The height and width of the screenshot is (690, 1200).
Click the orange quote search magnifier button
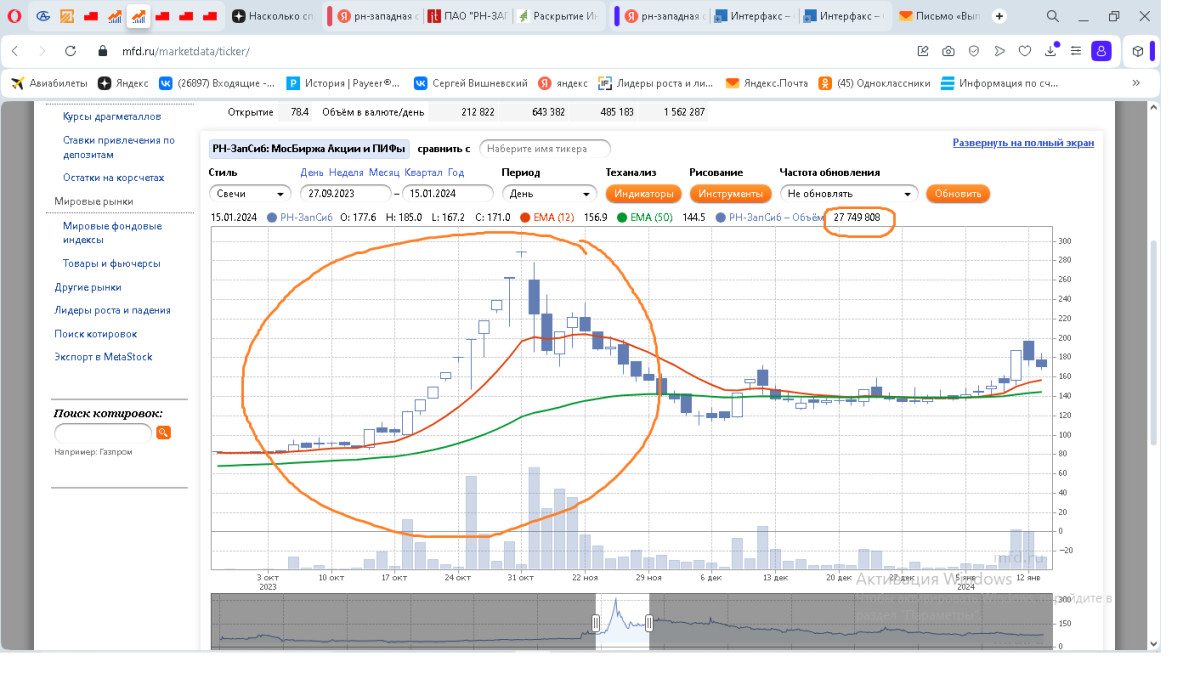pos(163,433)
